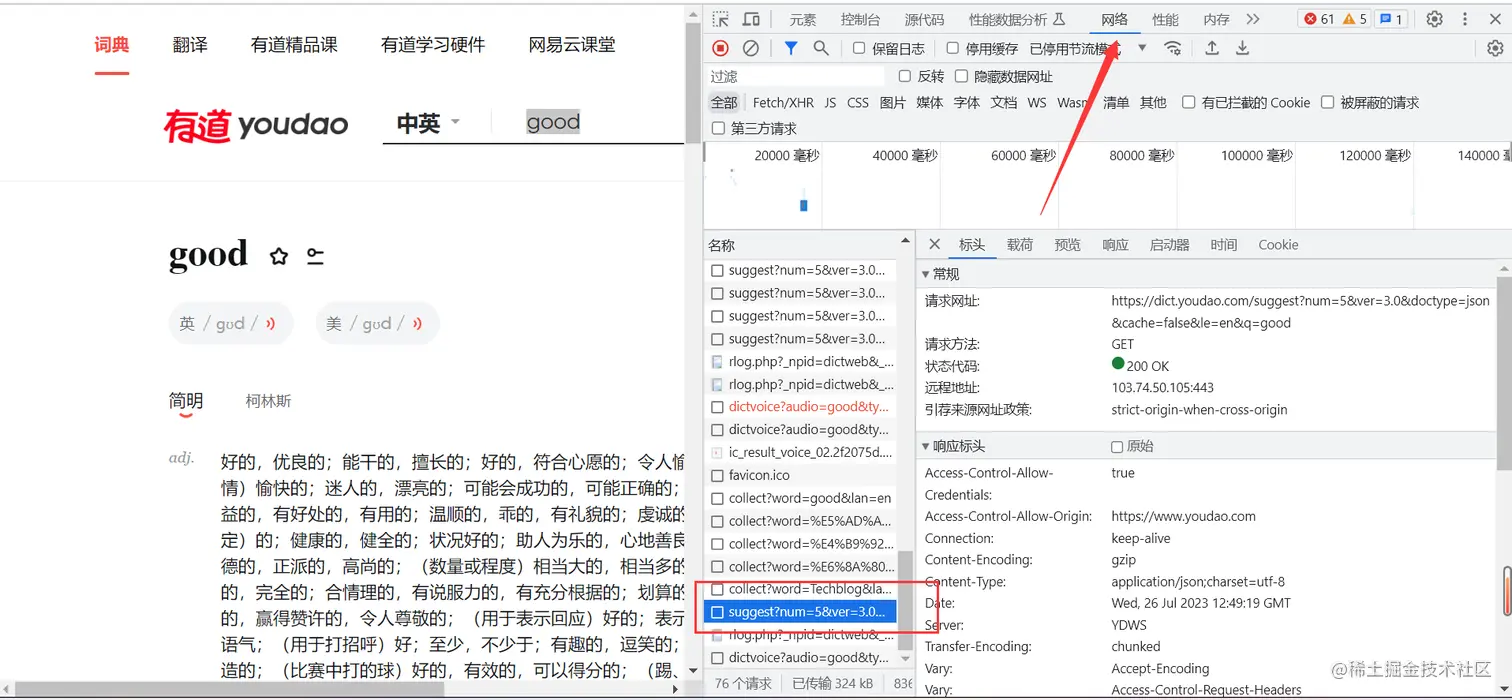This screenshot has width=1512, height=700.
Task: Switch to the 元素 tab
Action: (802, 19)
